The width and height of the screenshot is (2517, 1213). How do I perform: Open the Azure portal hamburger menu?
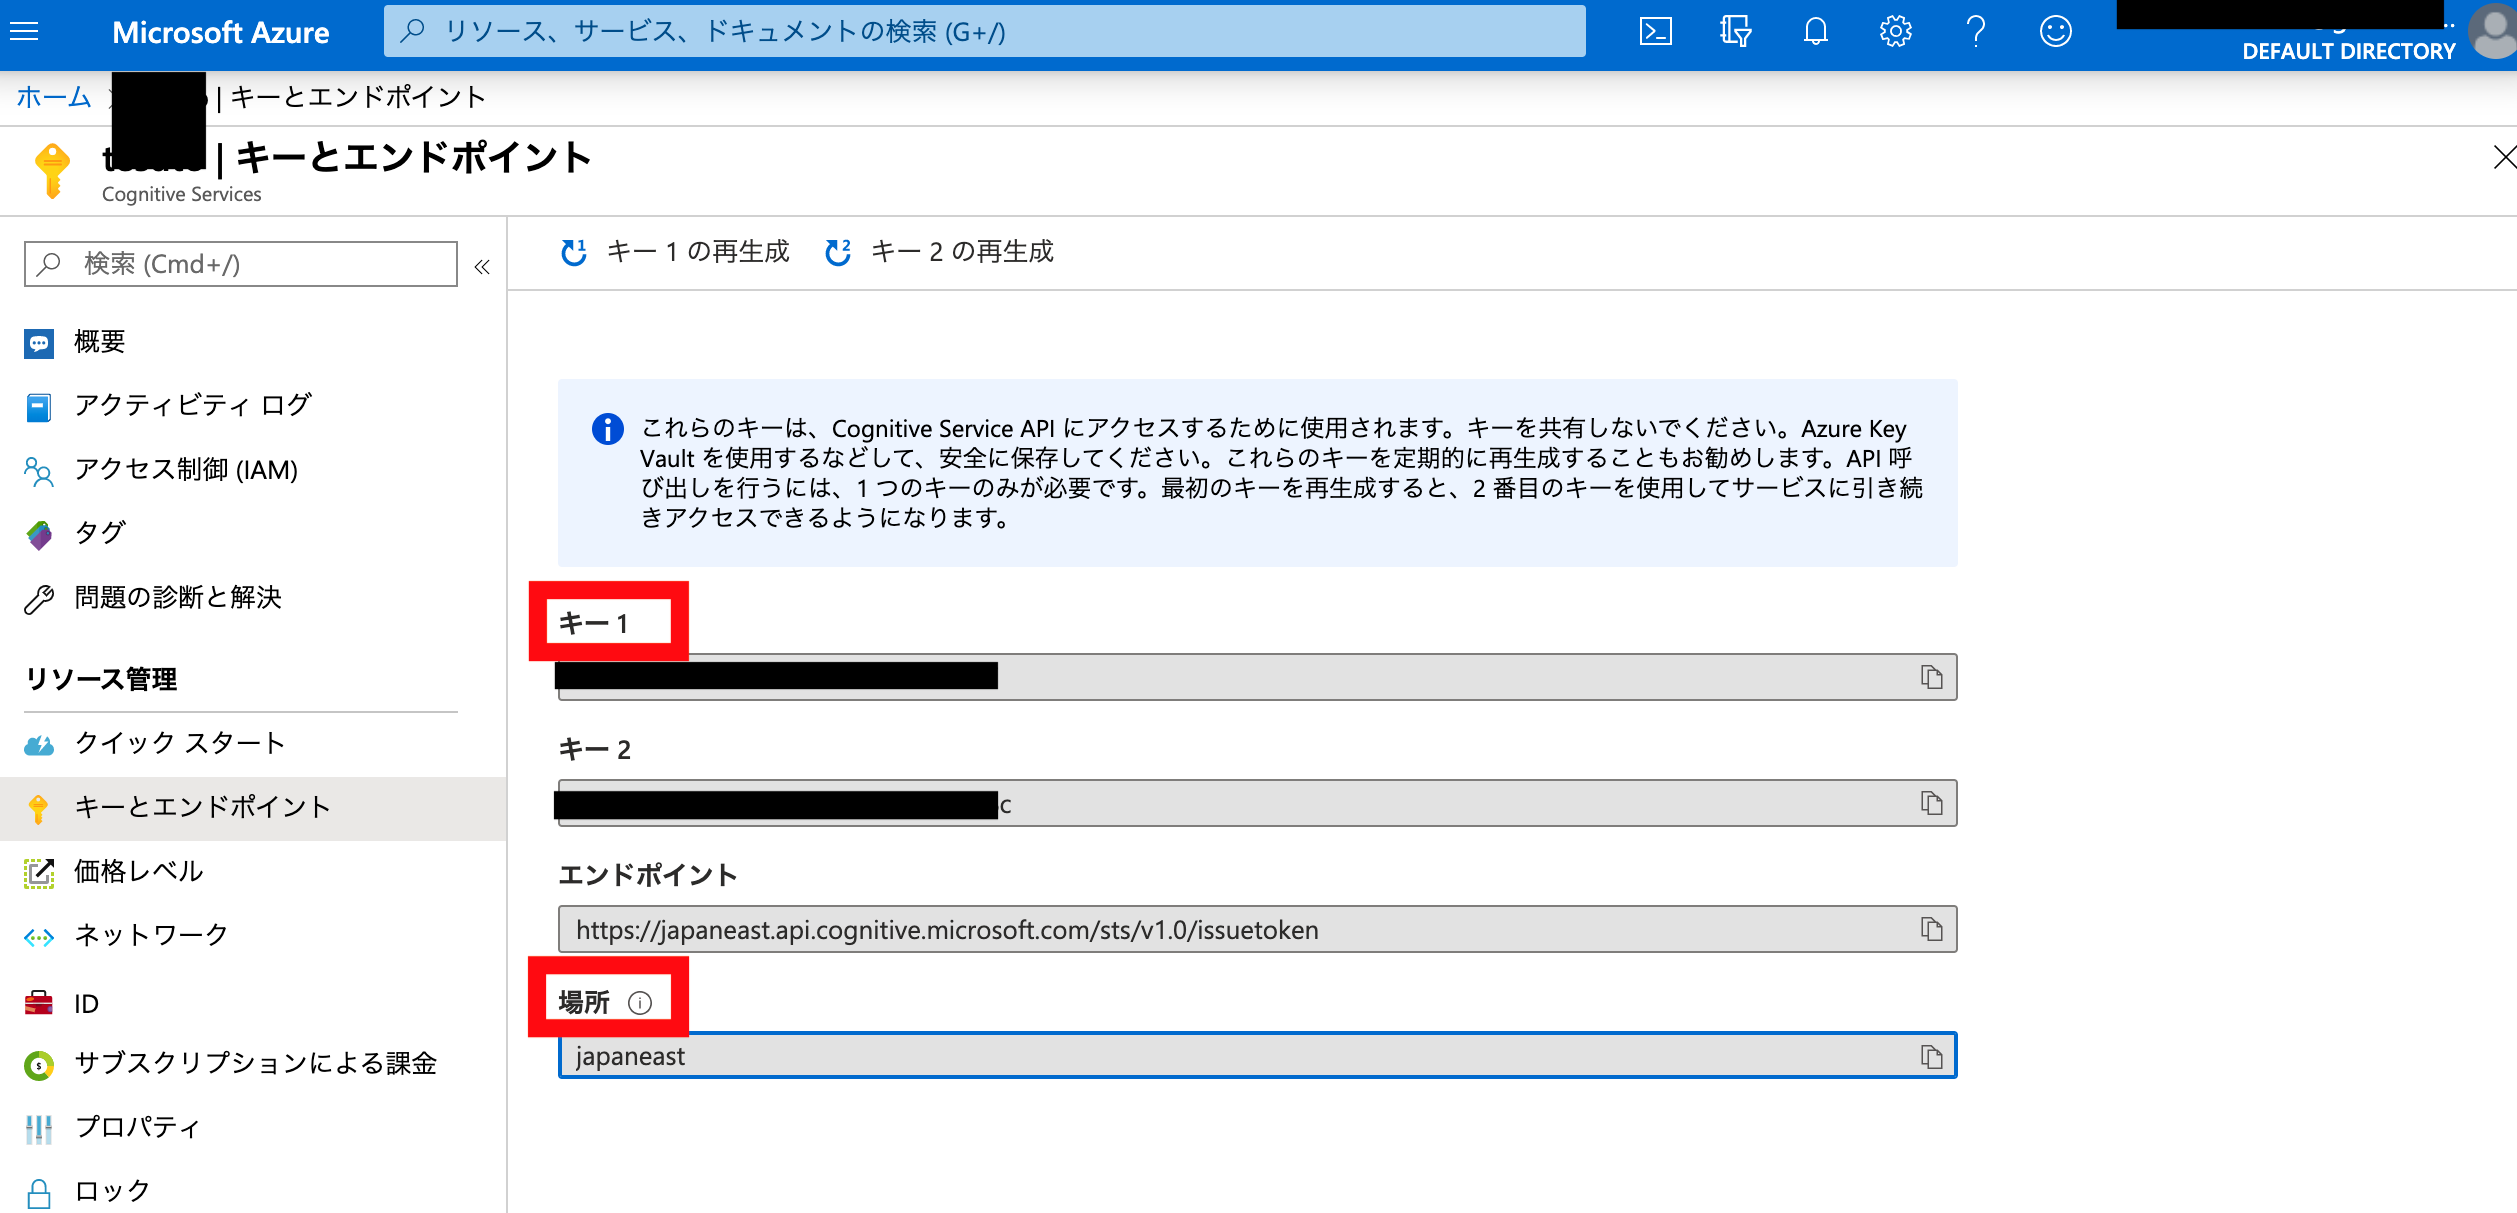[x=24, y=32]
